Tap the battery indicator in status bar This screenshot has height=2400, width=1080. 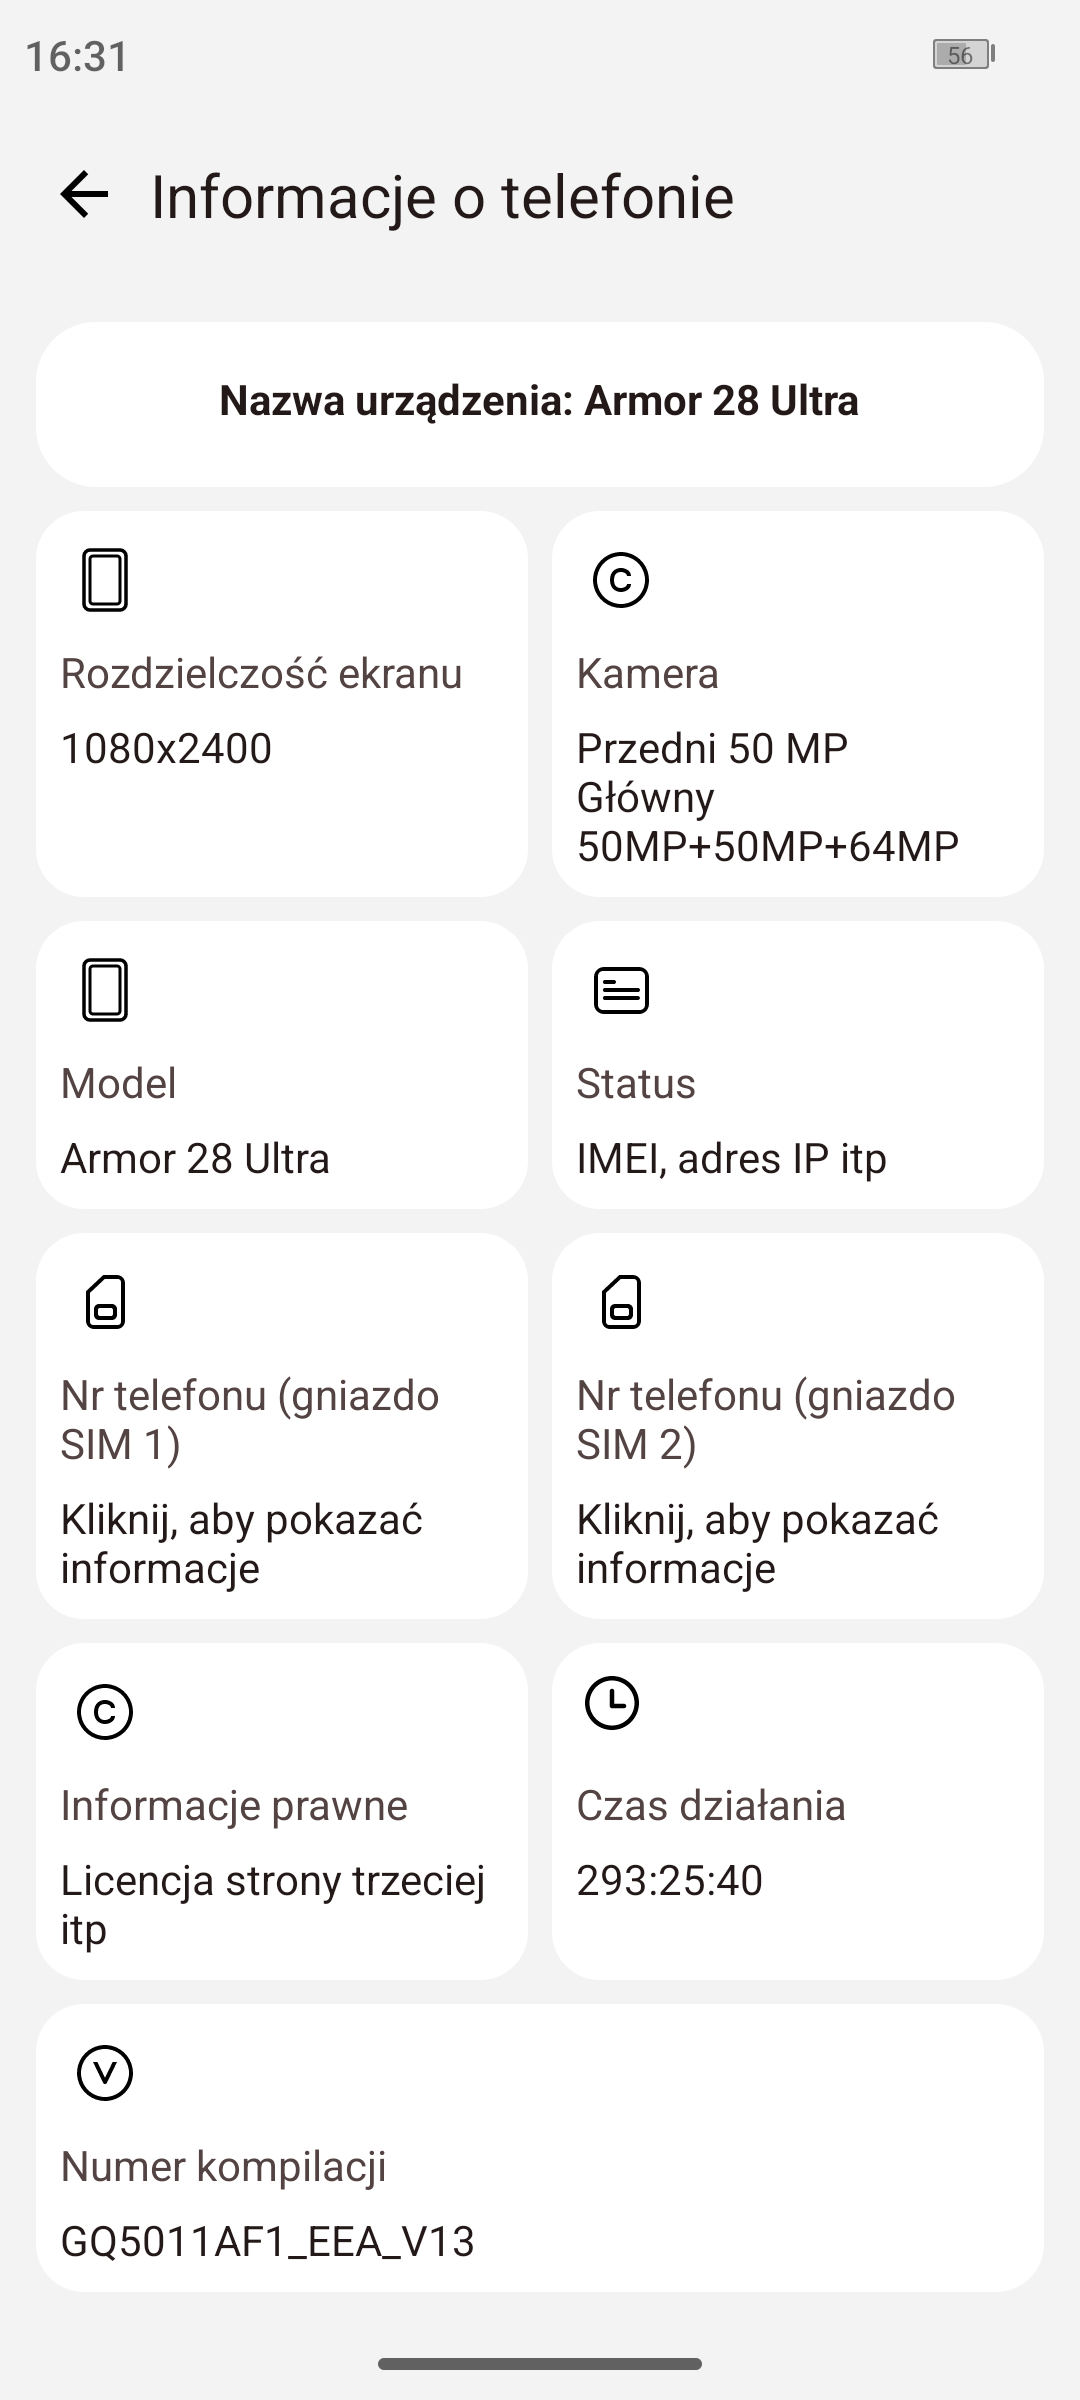pos(963,55)
